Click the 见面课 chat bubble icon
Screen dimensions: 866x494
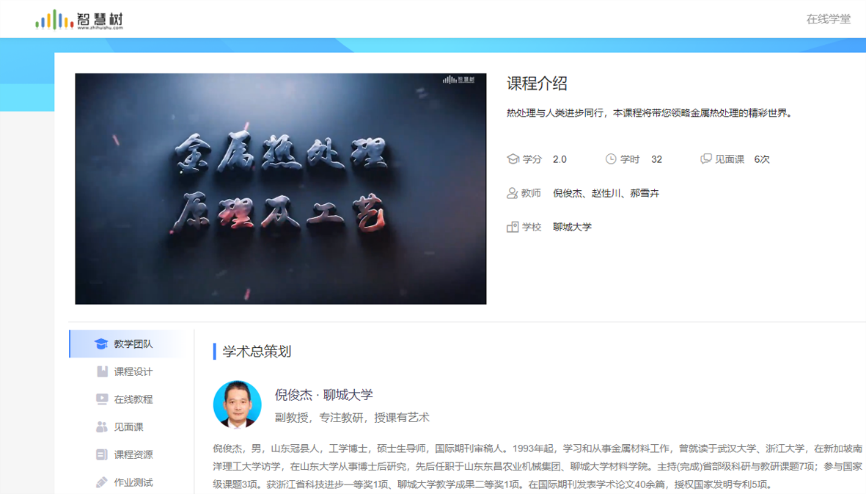pyautogui.click(x=706, y=159)
